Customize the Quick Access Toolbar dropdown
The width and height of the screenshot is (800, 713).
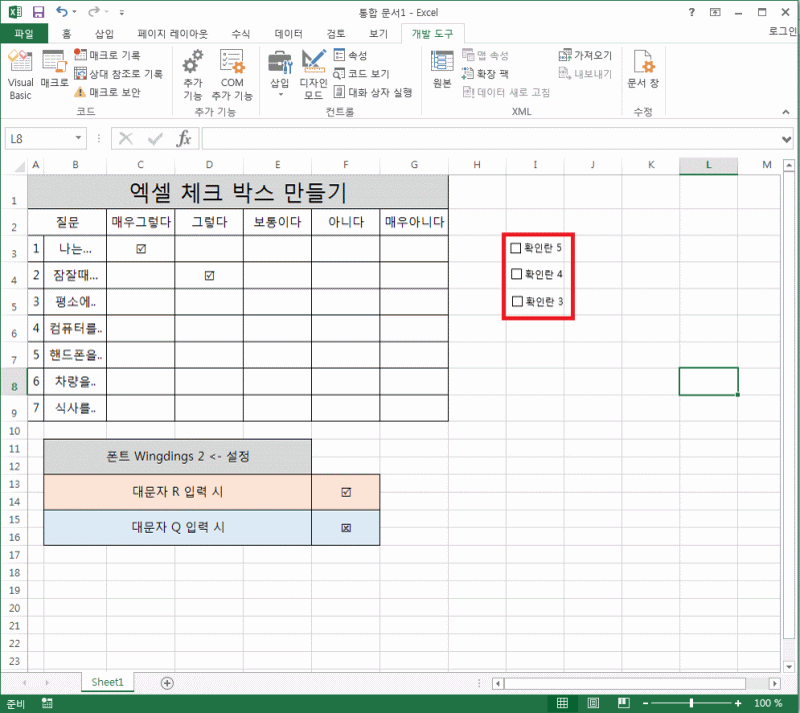click(x=121, y=12)
